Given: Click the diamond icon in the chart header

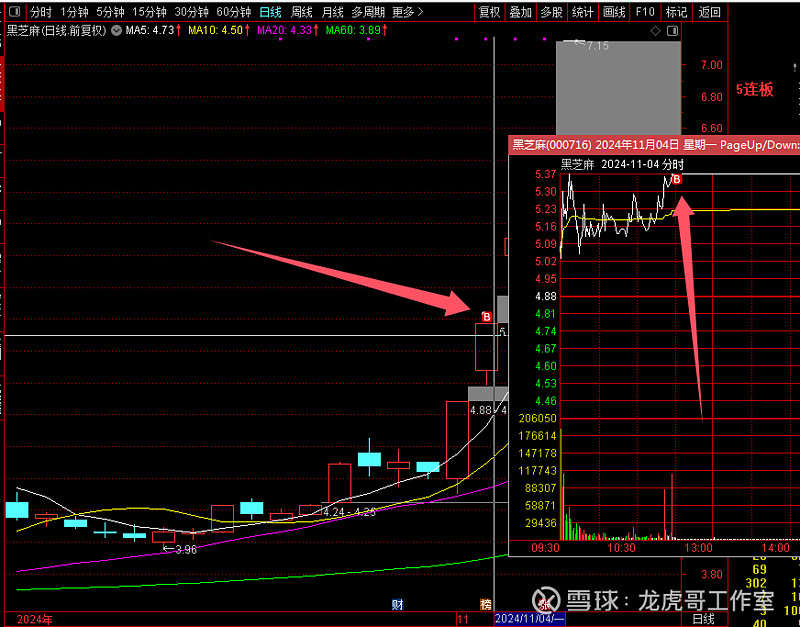Looking at the screenshot, I should 656,31.
